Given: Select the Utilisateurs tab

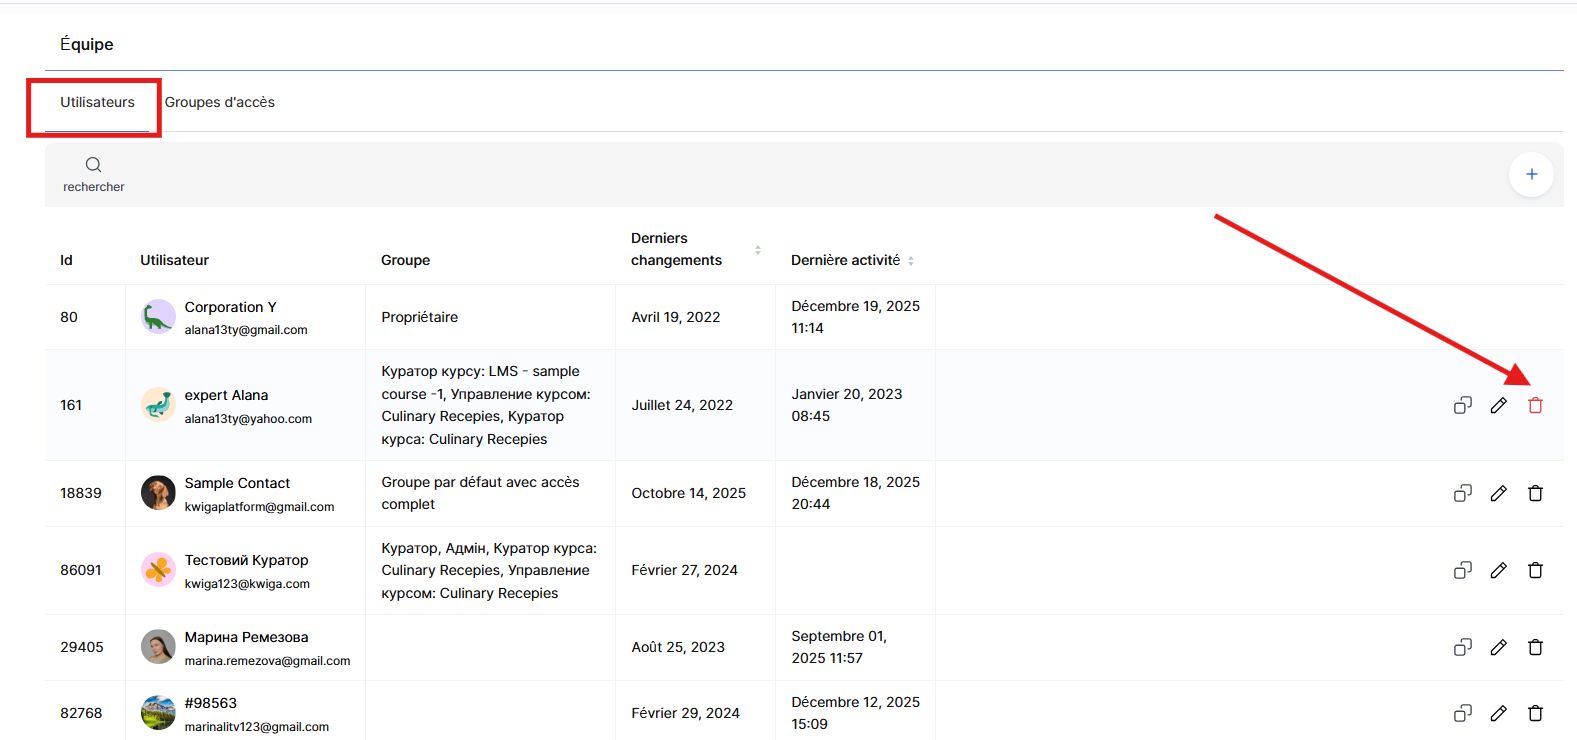Looking at the screenshot, I should tap(97, 102).
